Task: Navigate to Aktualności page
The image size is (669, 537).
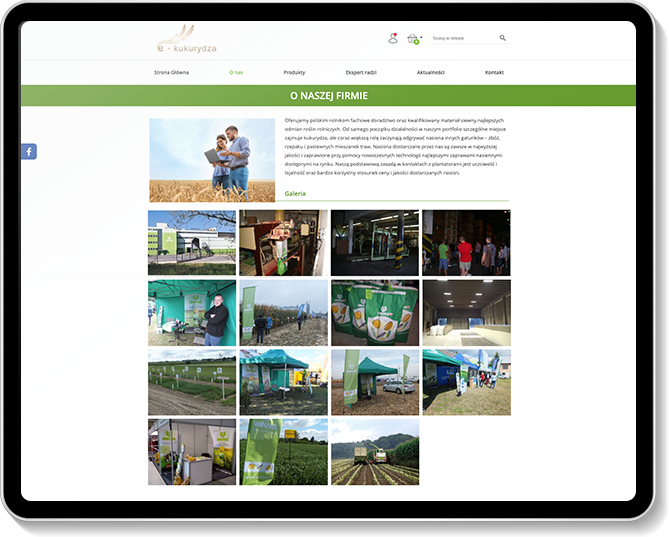Action: click(x=431, y=73)
